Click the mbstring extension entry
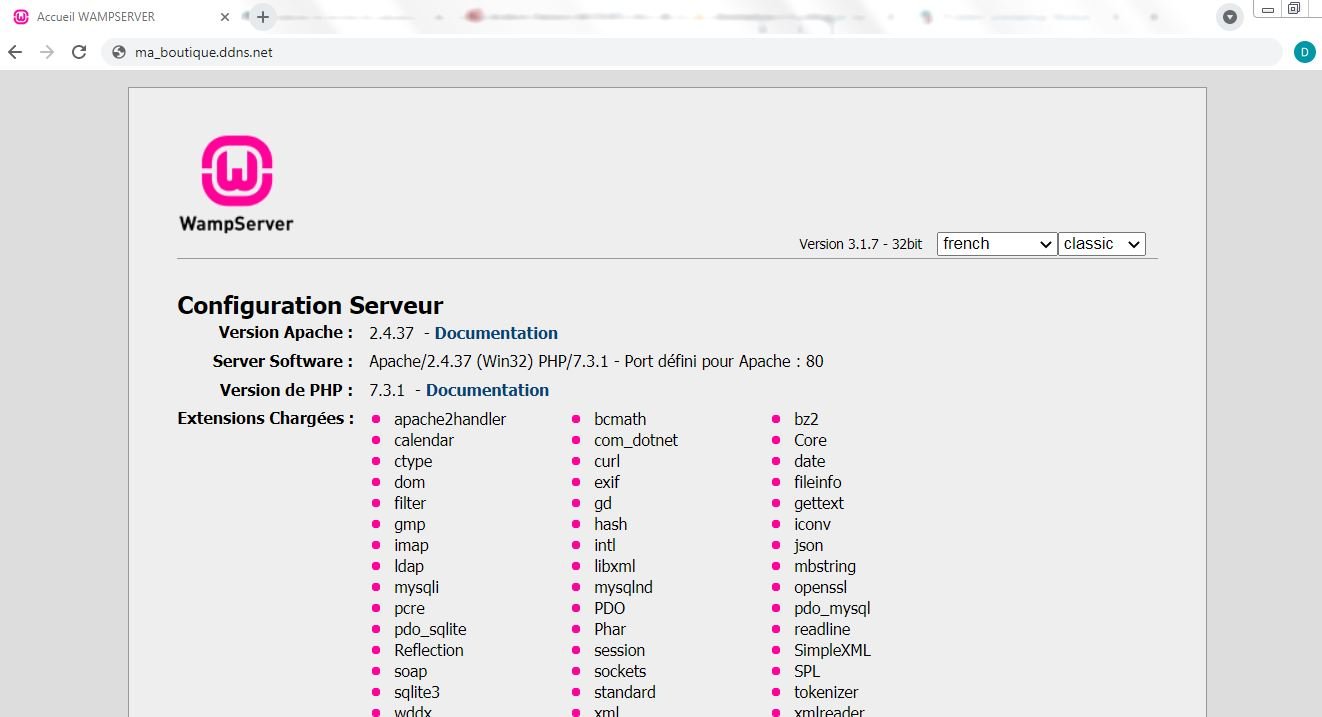The height and width of the screenshot is (717, 1322). [x=825, y=566]
